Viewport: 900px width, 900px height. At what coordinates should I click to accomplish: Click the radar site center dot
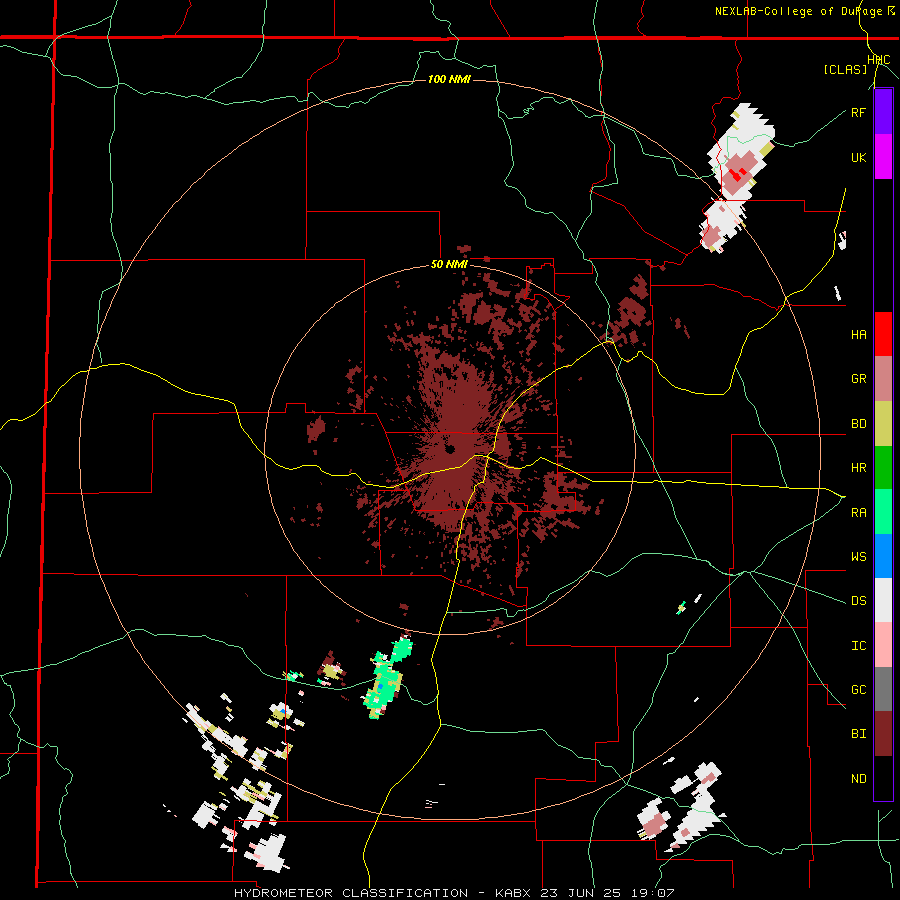pyautogui.click(x=450, y=449)
